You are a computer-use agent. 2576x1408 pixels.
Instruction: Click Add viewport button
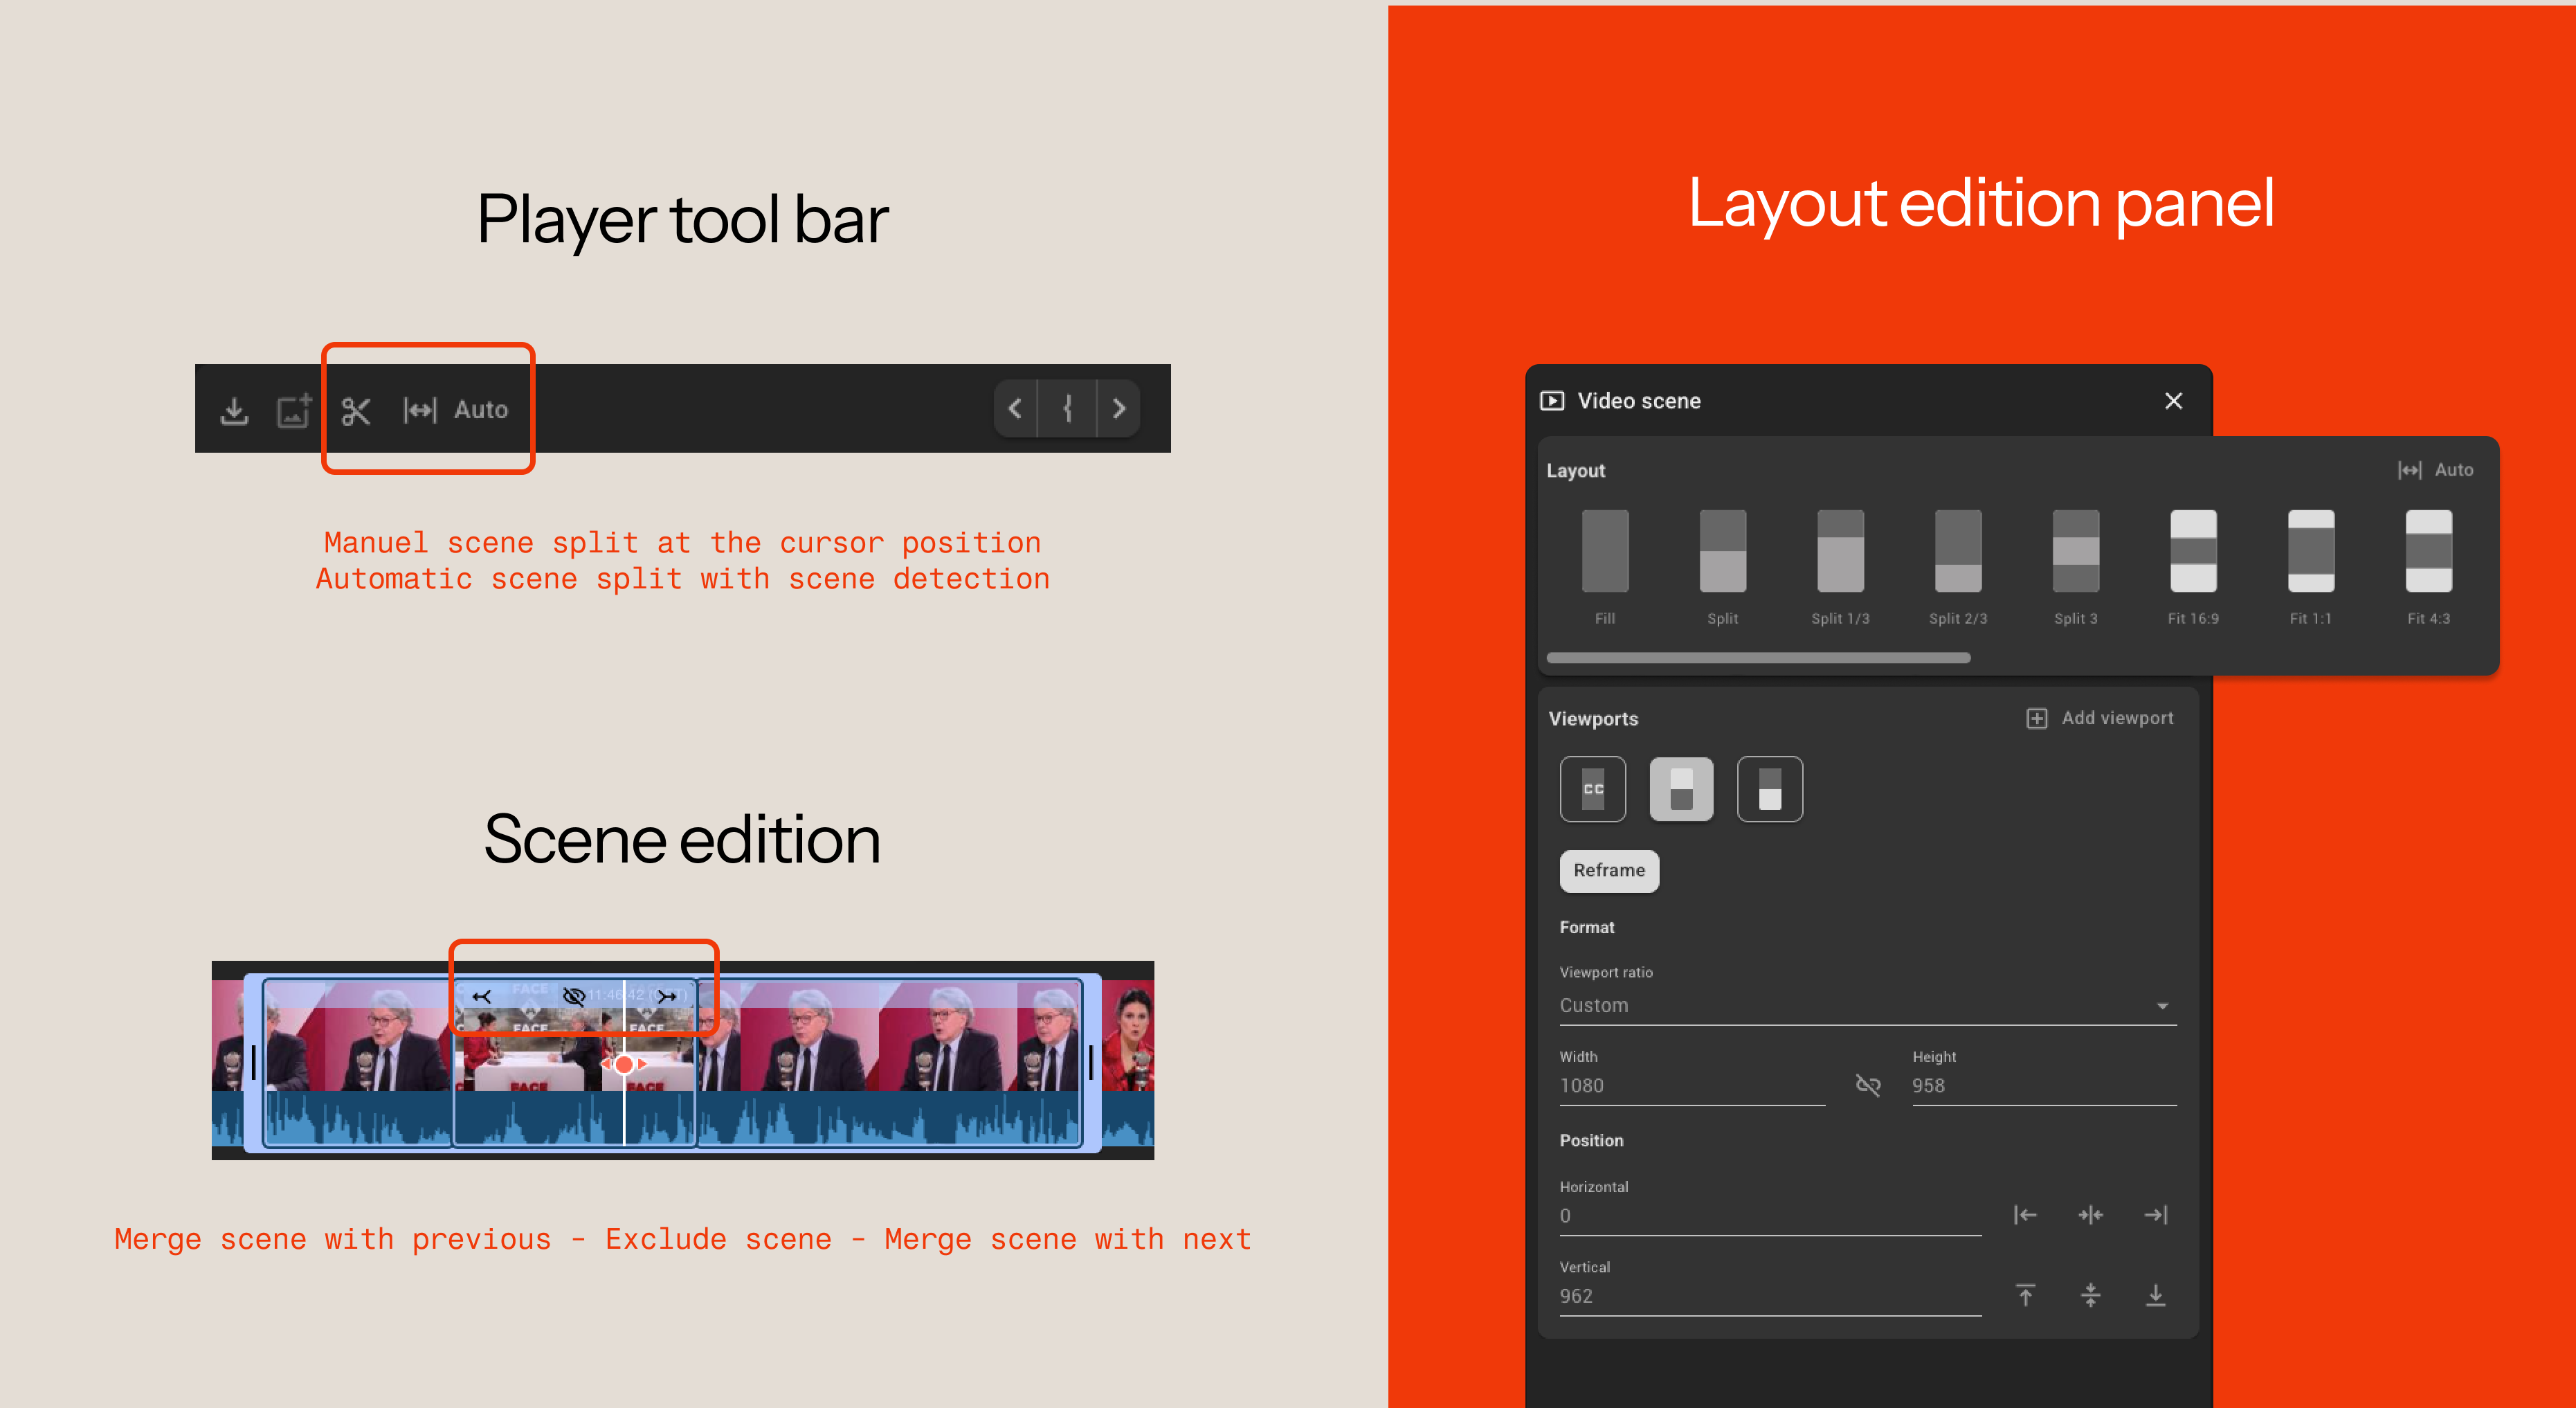click(2100, 718)
